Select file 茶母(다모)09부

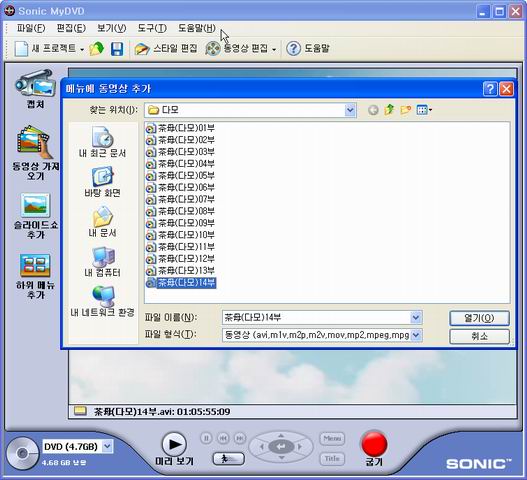[x=180, y=223]
